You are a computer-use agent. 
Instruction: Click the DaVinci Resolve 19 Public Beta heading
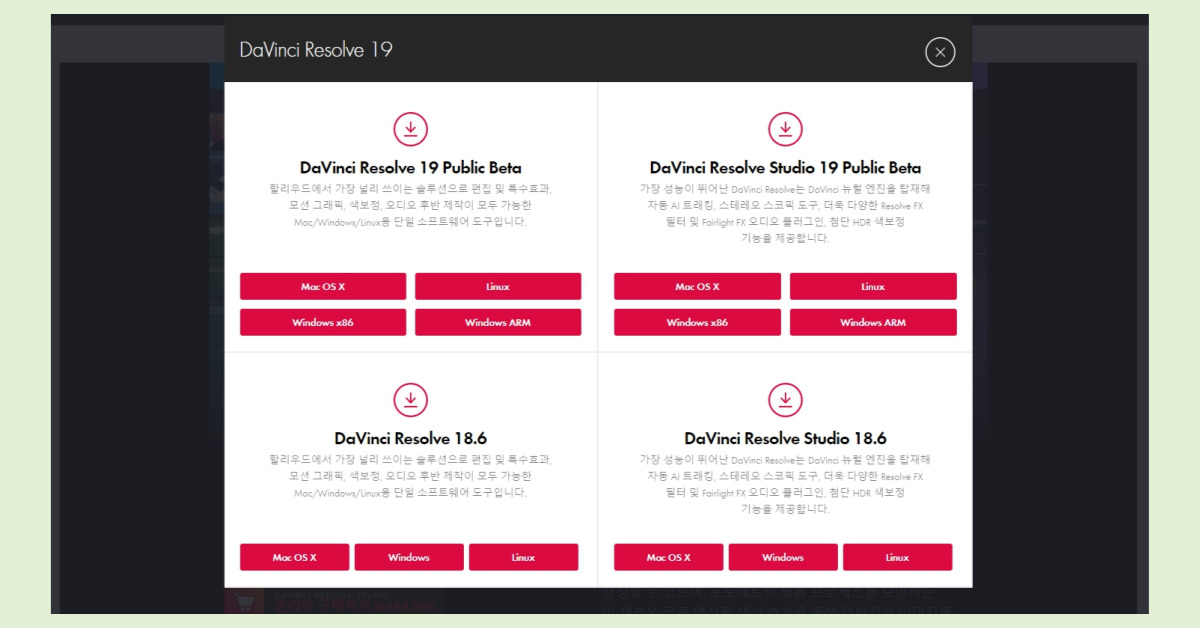pos(410,168)
